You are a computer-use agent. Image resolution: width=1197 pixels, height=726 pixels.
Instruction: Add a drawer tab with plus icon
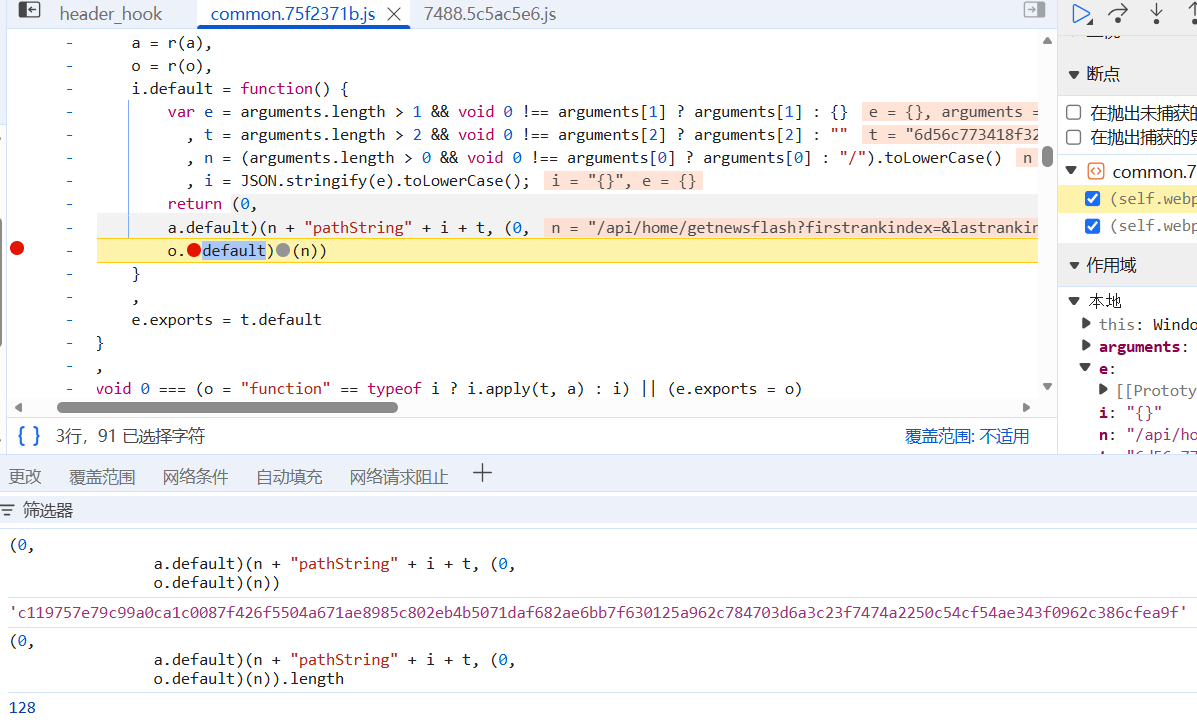point(482,474)
